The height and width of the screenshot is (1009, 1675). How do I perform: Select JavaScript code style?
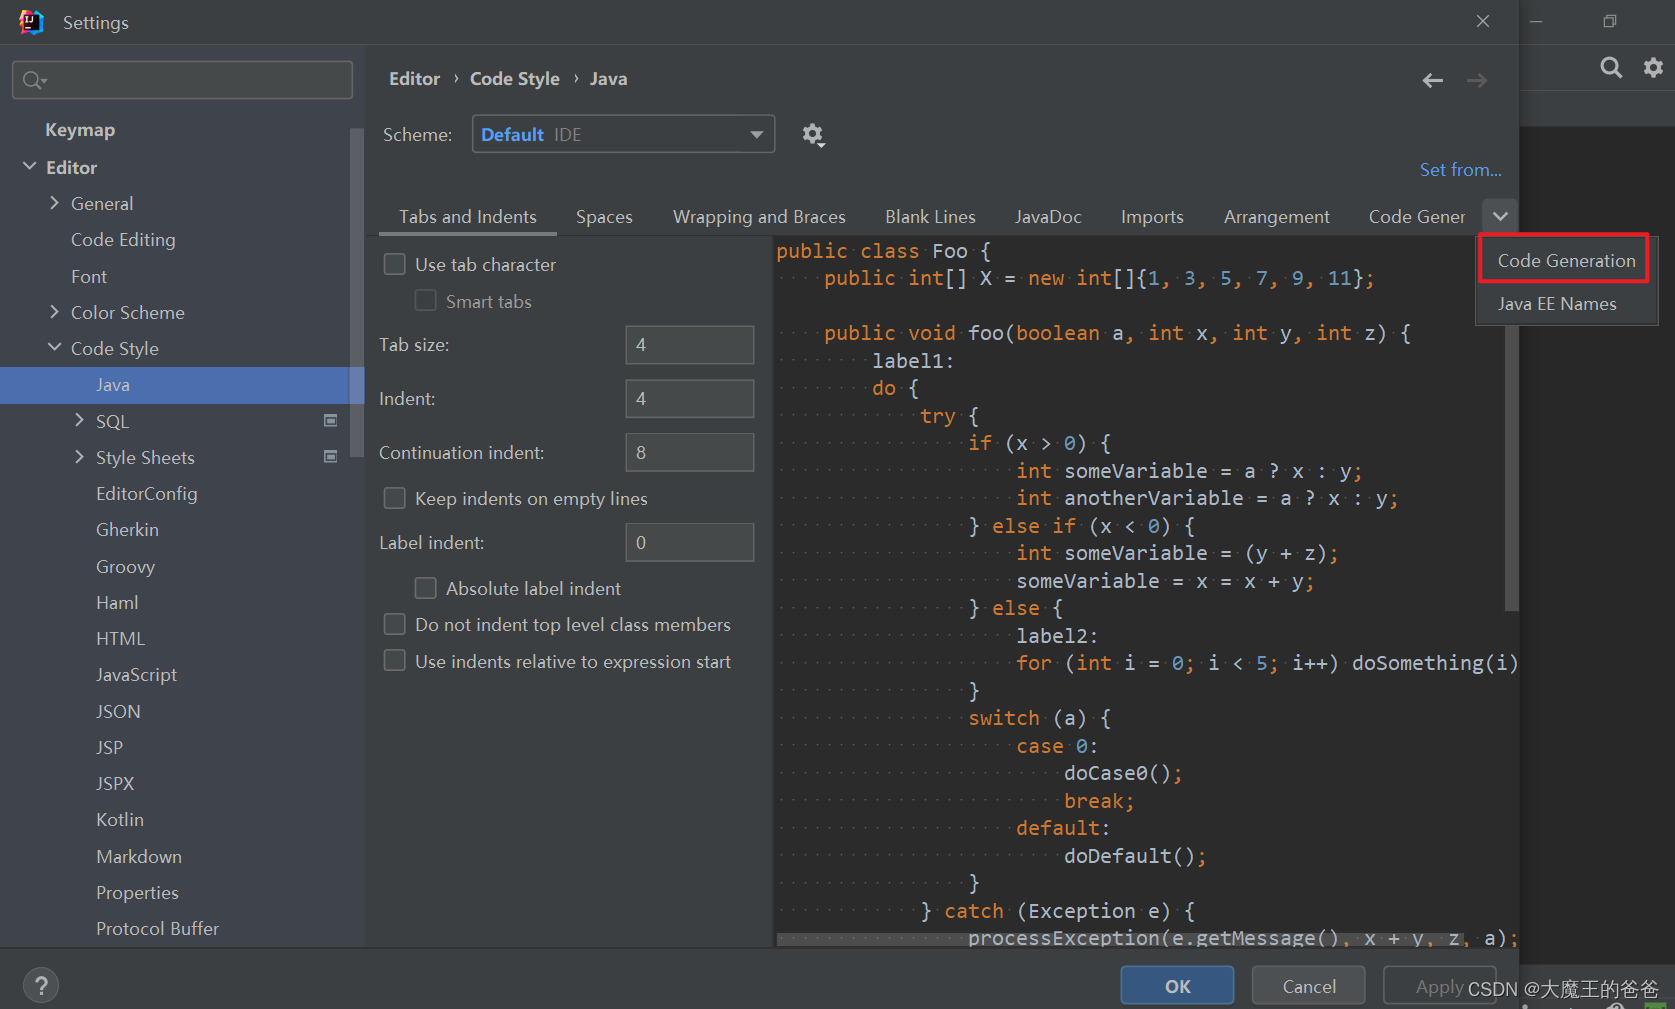pyautogui.click(x=136, y=675)
